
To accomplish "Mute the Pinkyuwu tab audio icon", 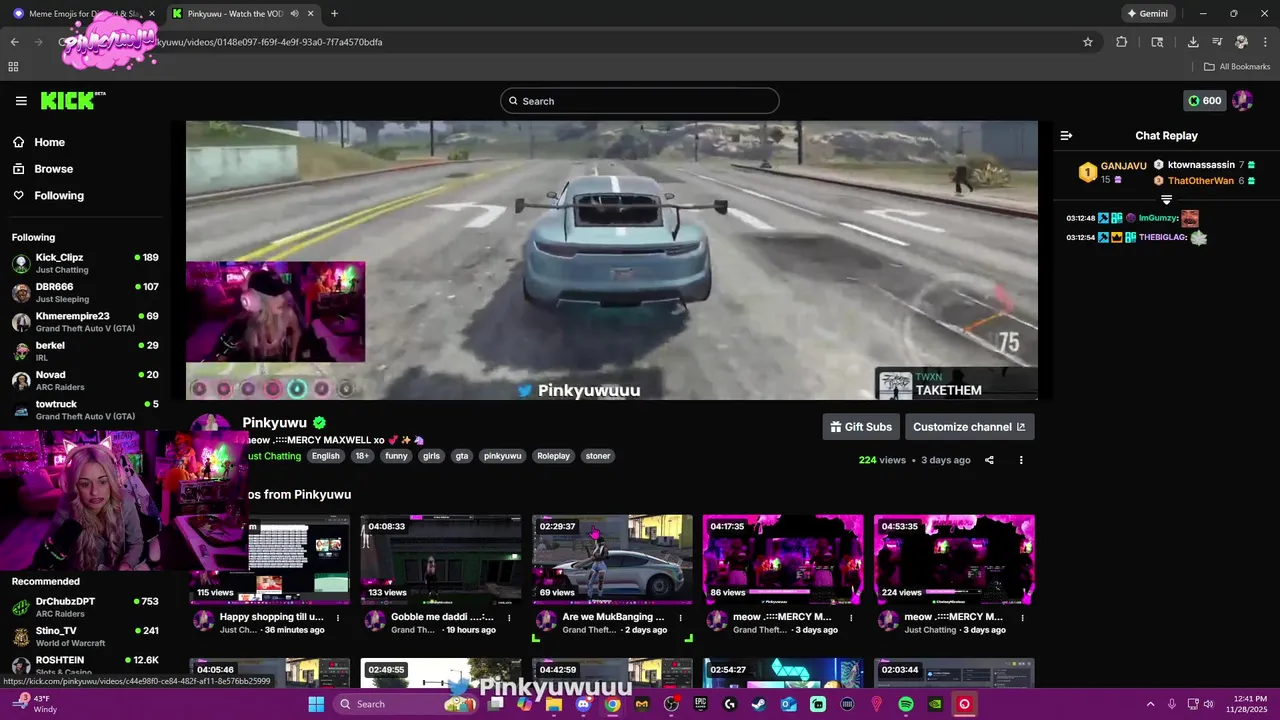I will tap(295, 14).
